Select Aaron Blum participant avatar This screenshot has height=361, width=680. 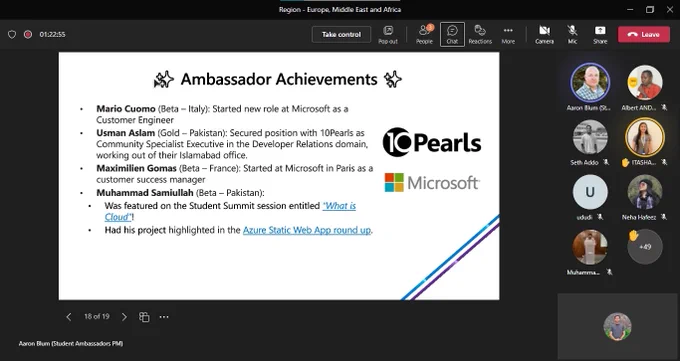tap(590, 82)
